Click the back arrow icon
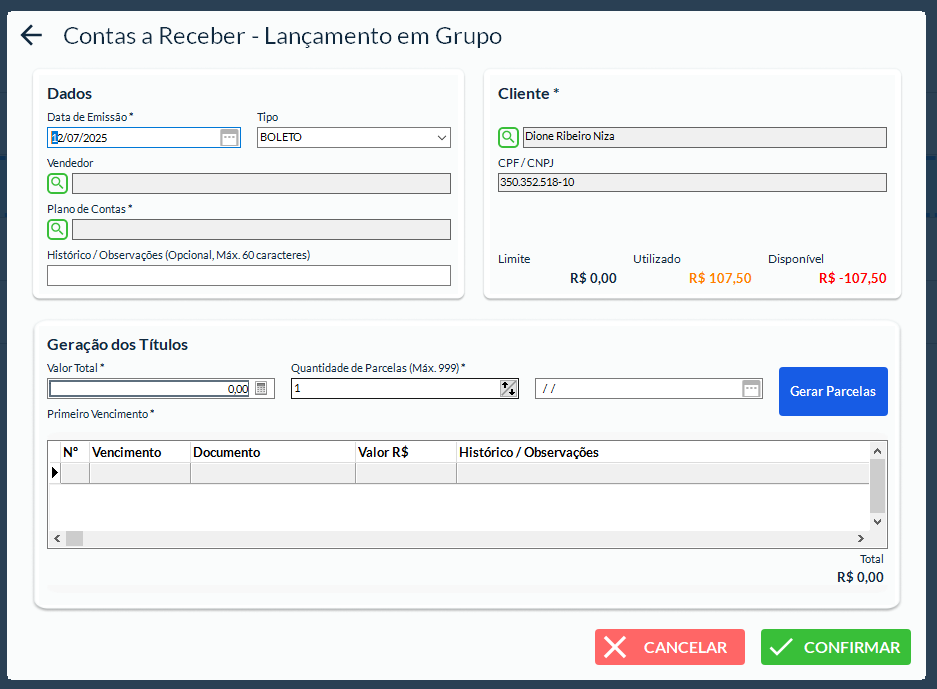Image resolution: width=937 pixels, height=689 pixels. 31,36
